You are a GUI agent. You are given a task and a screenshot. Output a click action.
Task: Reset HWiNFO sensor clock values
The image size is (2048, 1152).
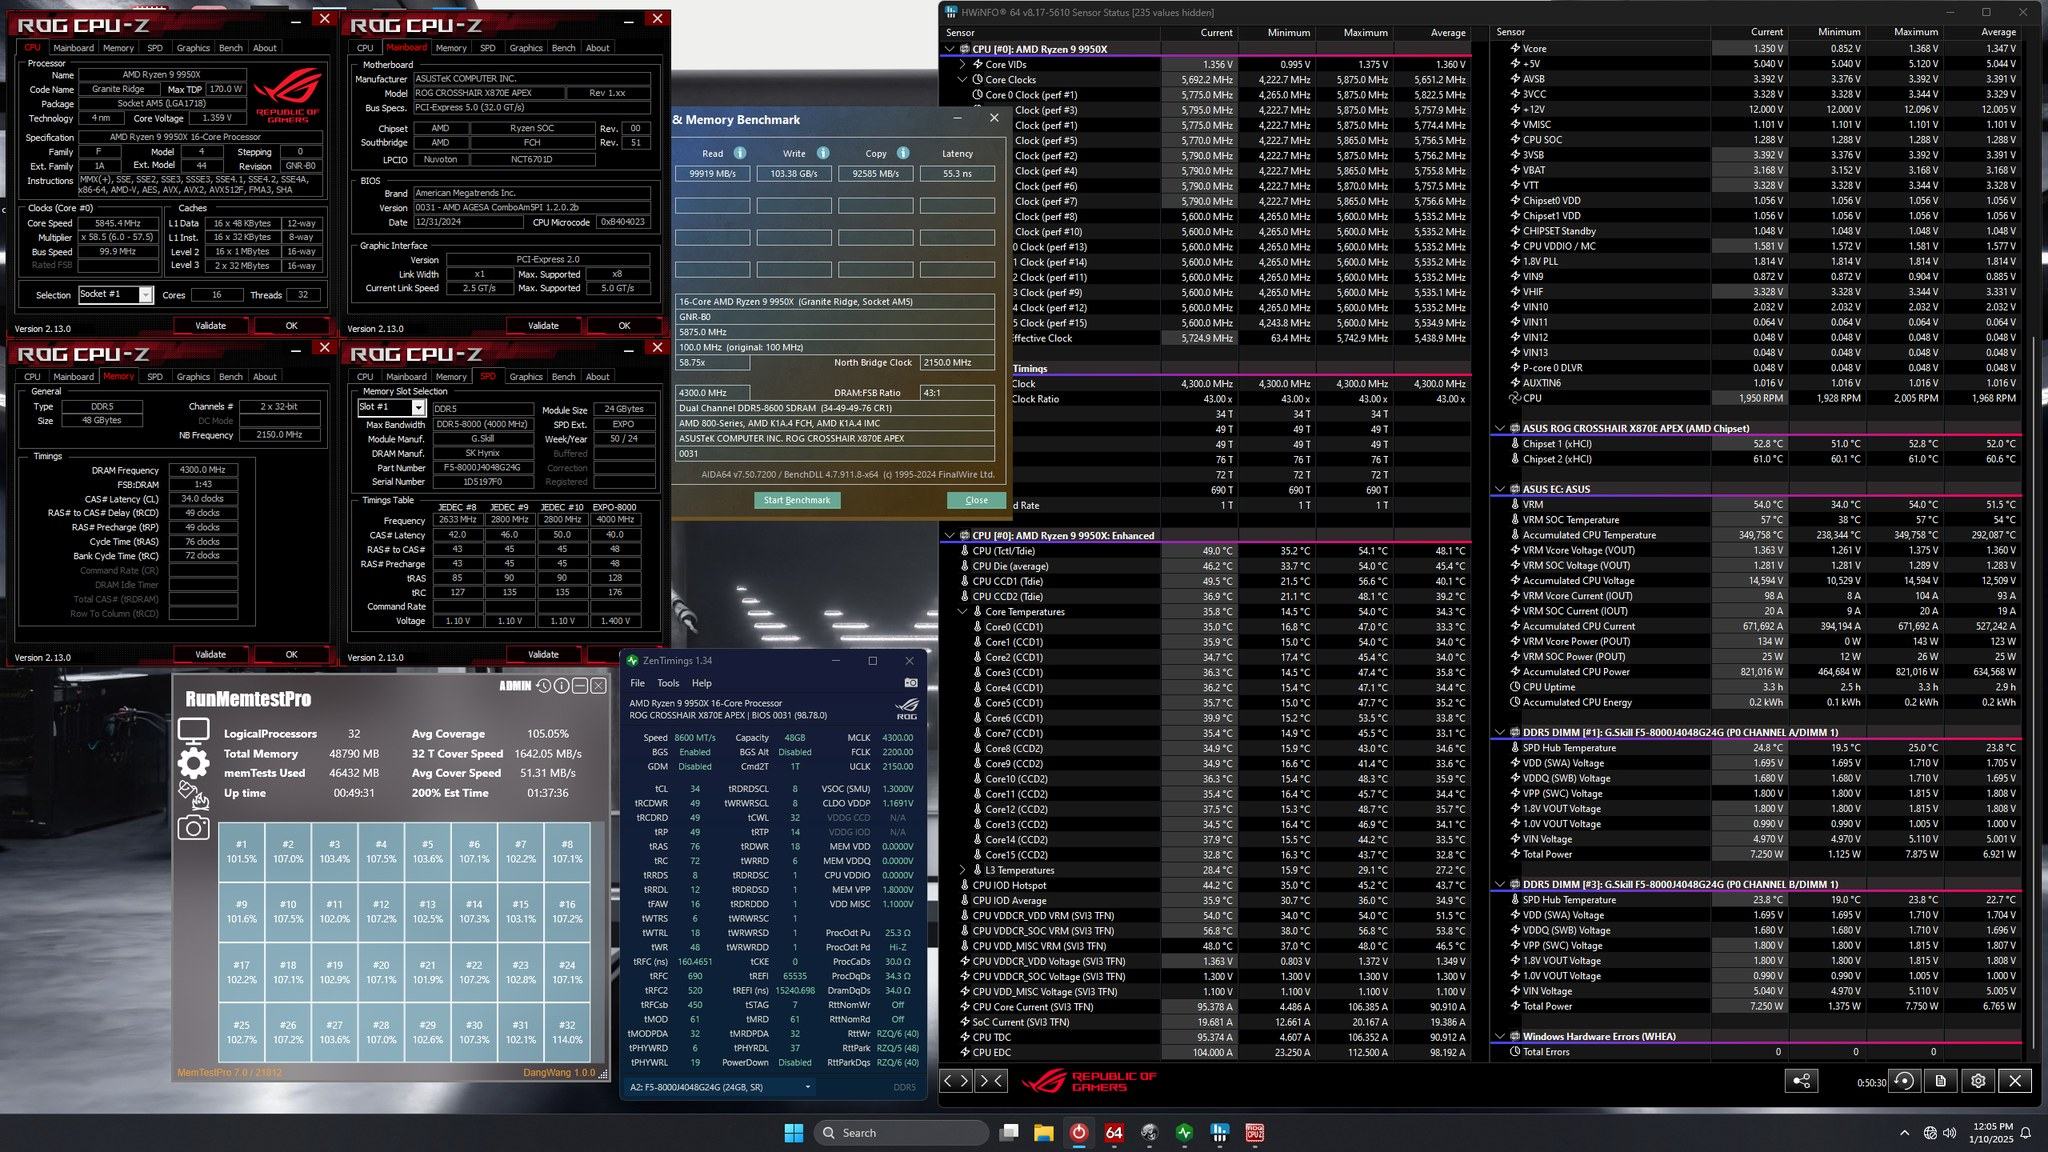(1904, 1080)
